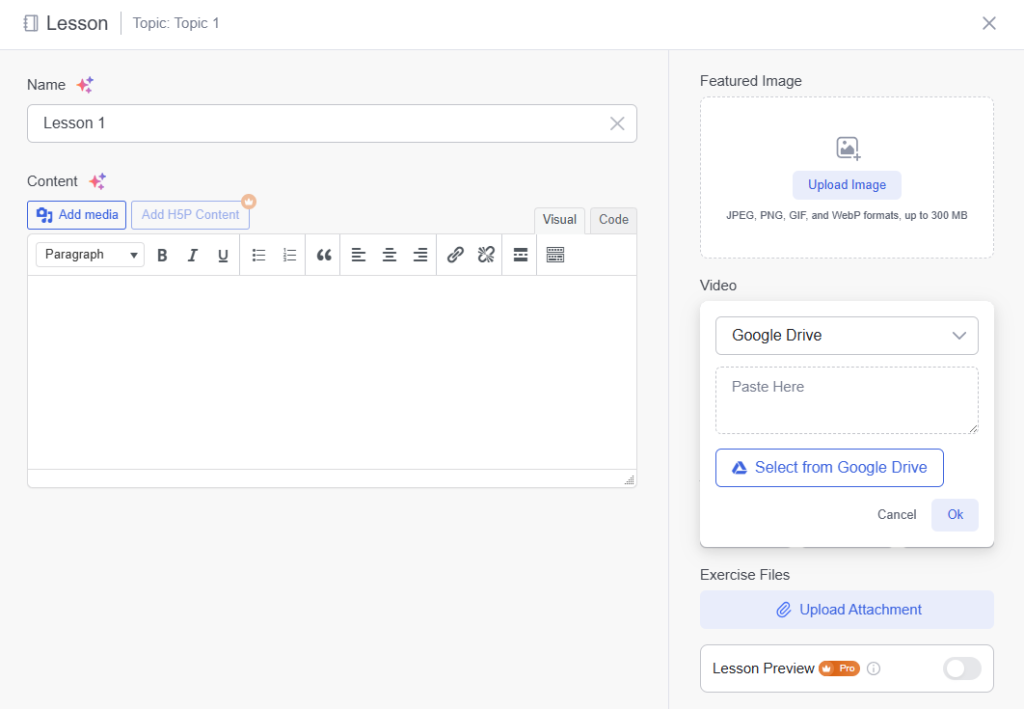This screenshot has width=1024, height=709.
Task: Click Select from Google Drive
Action: [x=829, y=467]
